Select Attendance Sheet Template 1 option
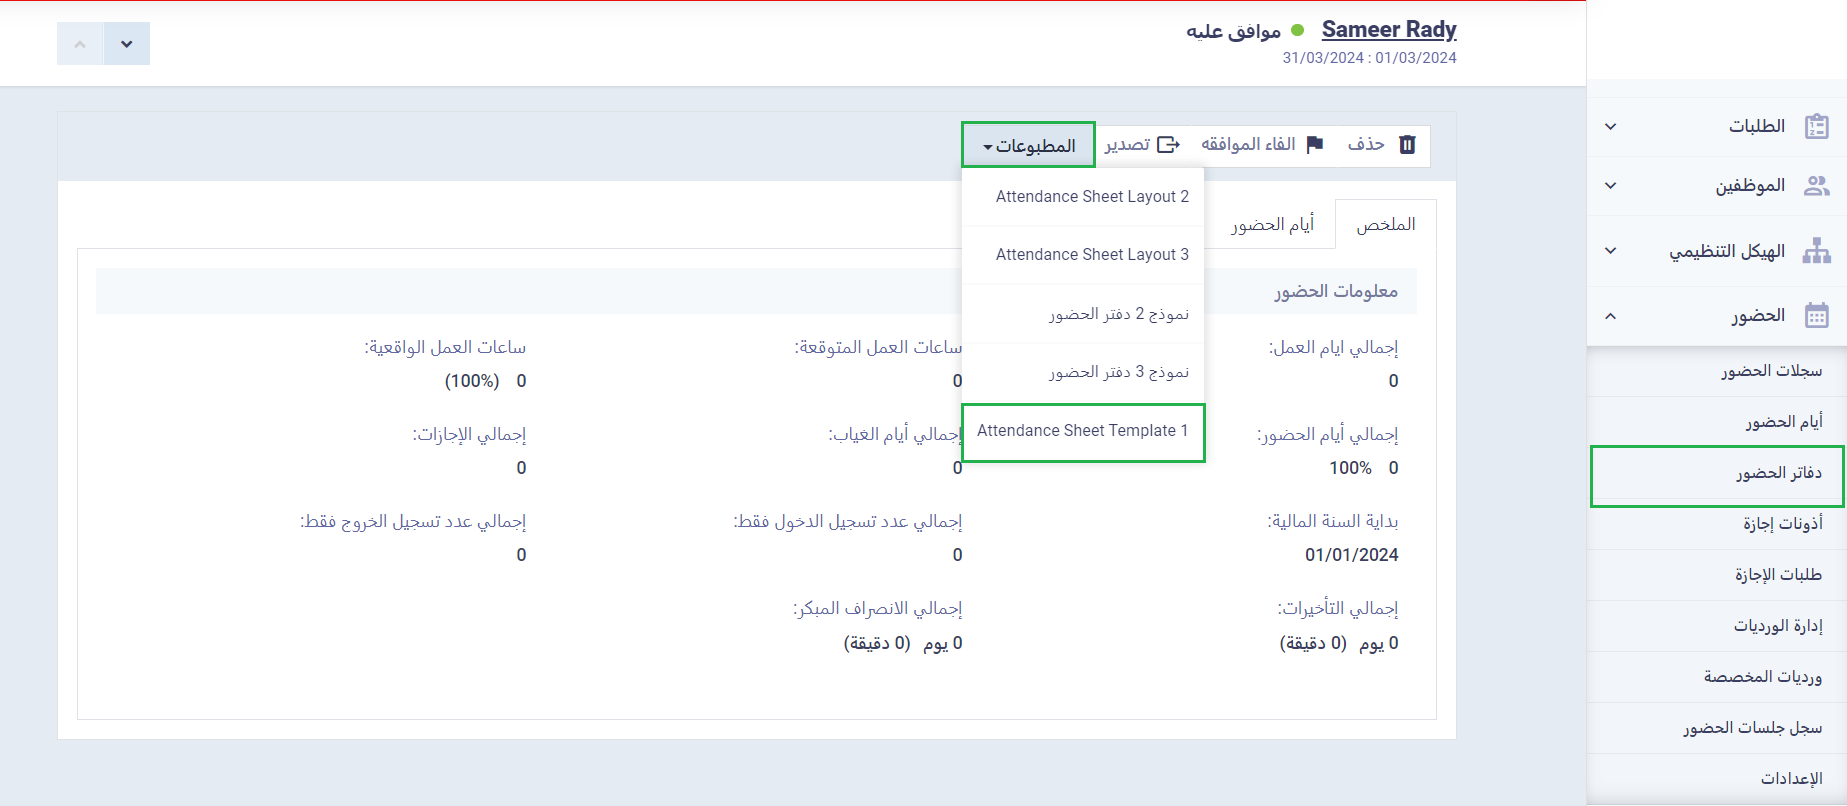 [x=1083, y=431]
